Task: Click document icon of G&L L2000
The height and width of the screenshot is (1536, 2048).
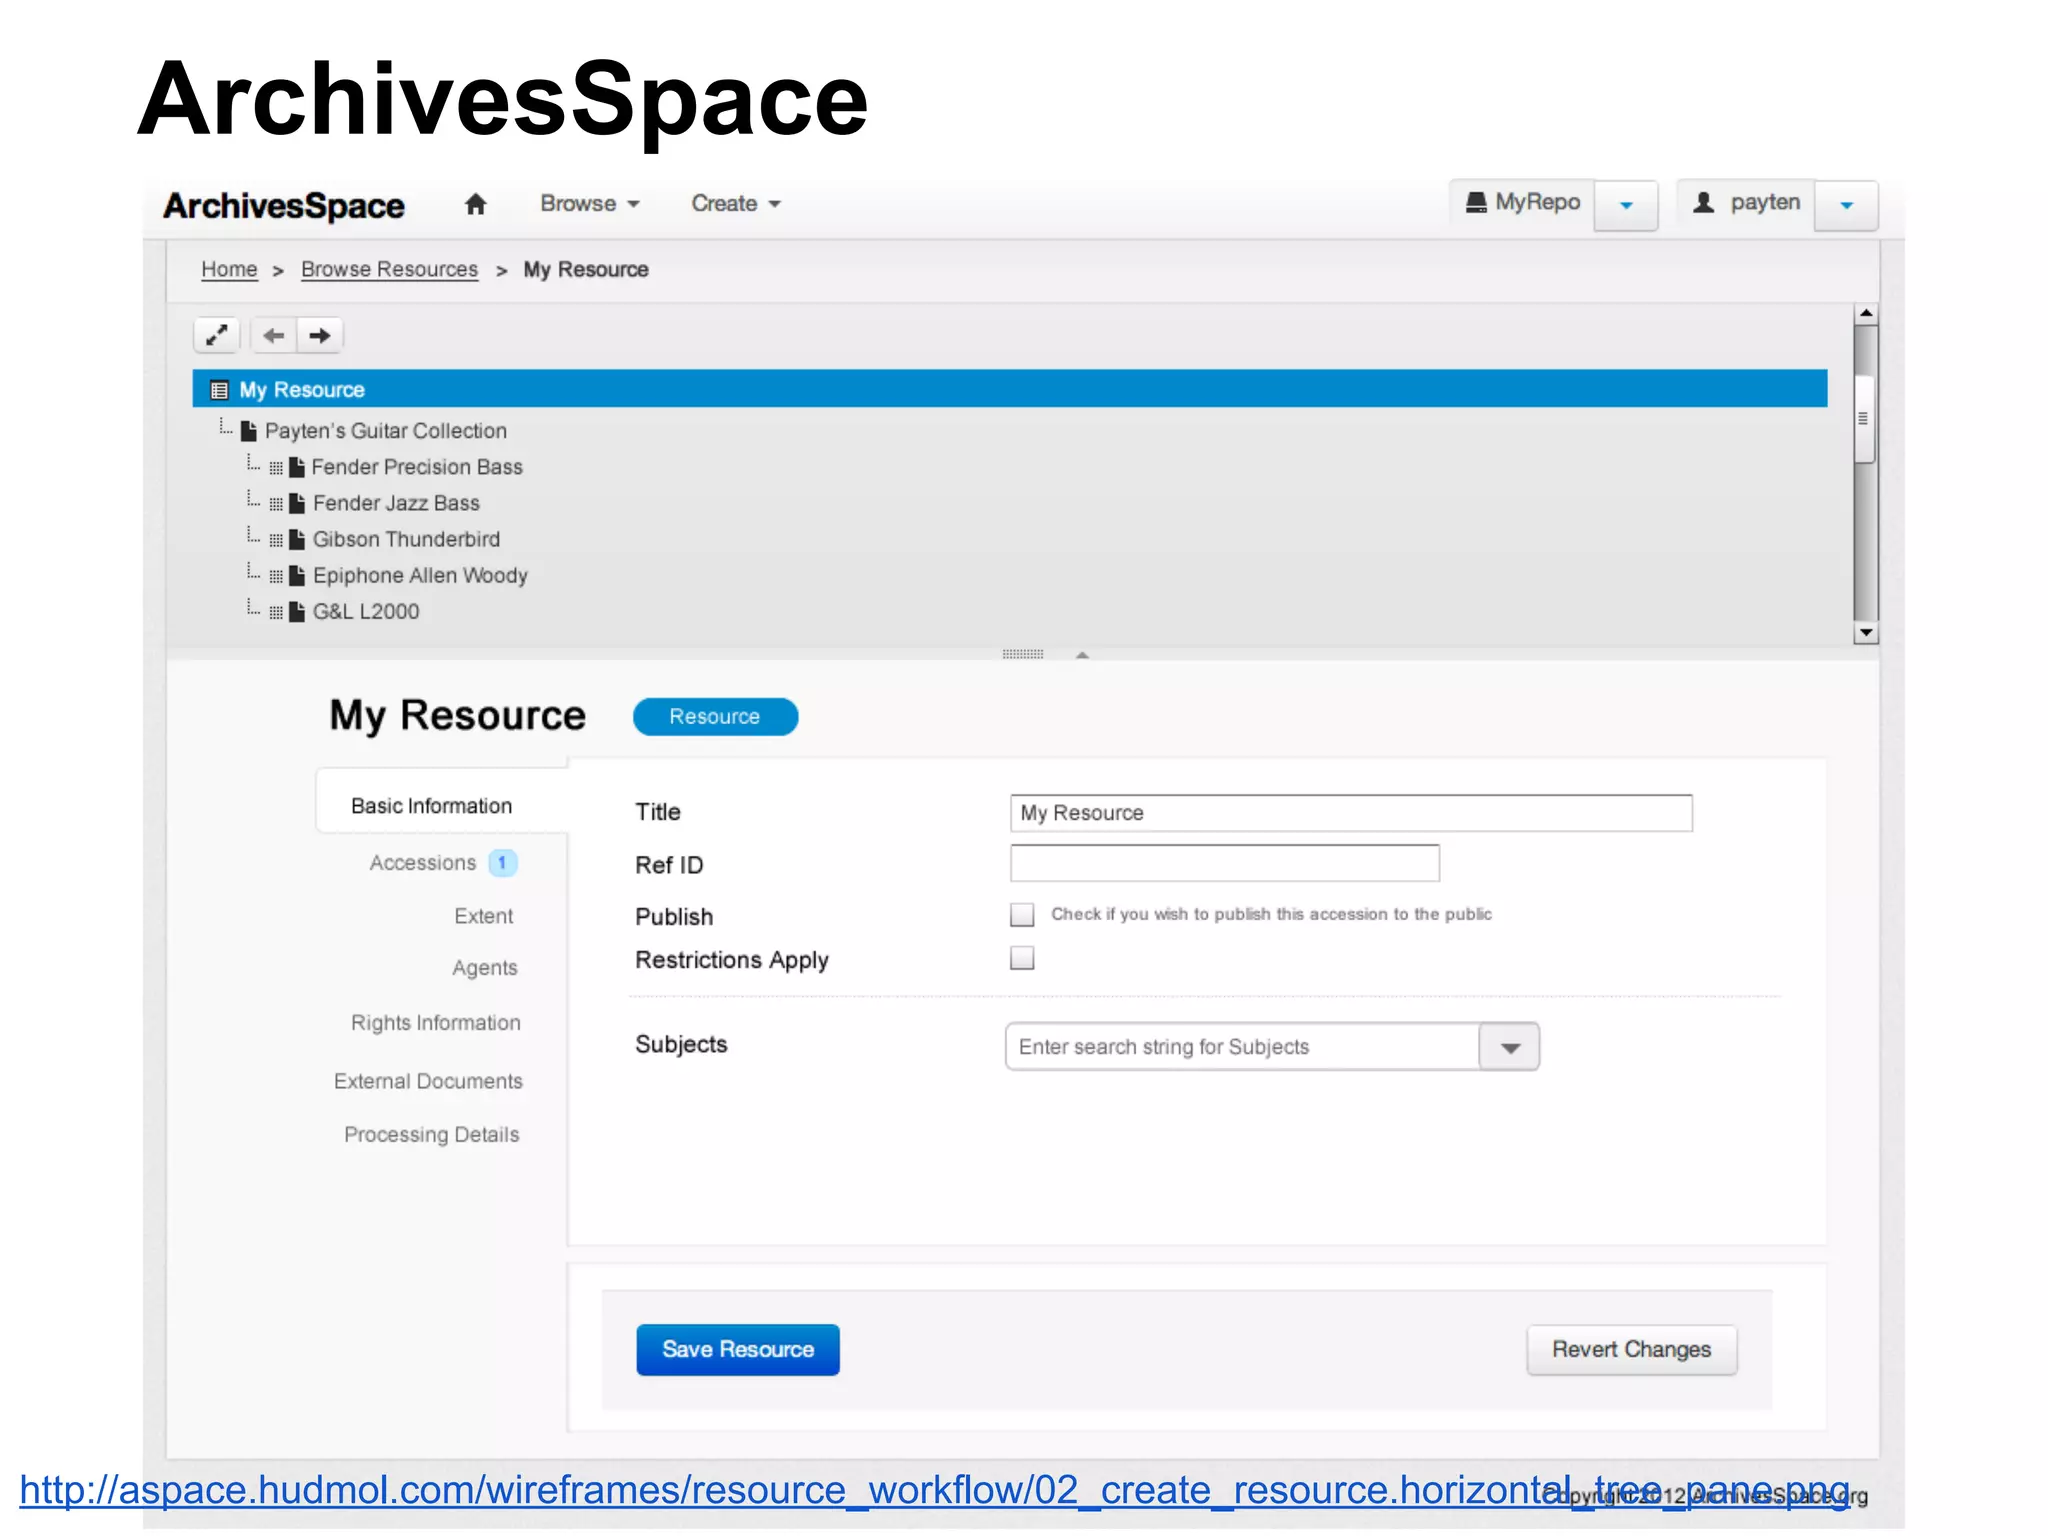Action: coord(297,611)
